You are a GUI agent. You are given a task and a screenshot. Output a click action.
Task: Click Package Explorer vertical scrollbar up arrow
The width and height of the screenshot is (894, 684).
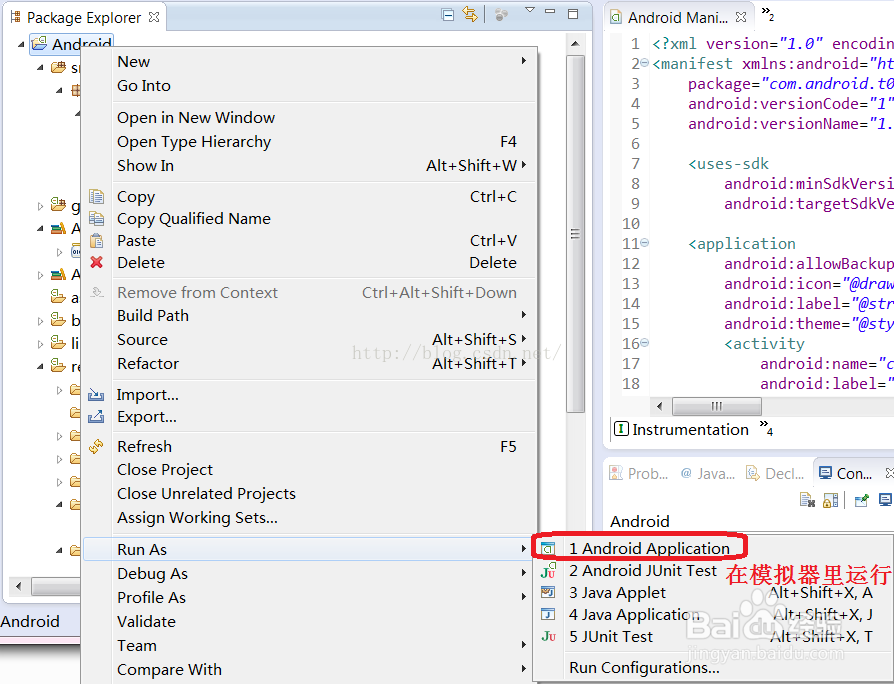tap(575, 44)
